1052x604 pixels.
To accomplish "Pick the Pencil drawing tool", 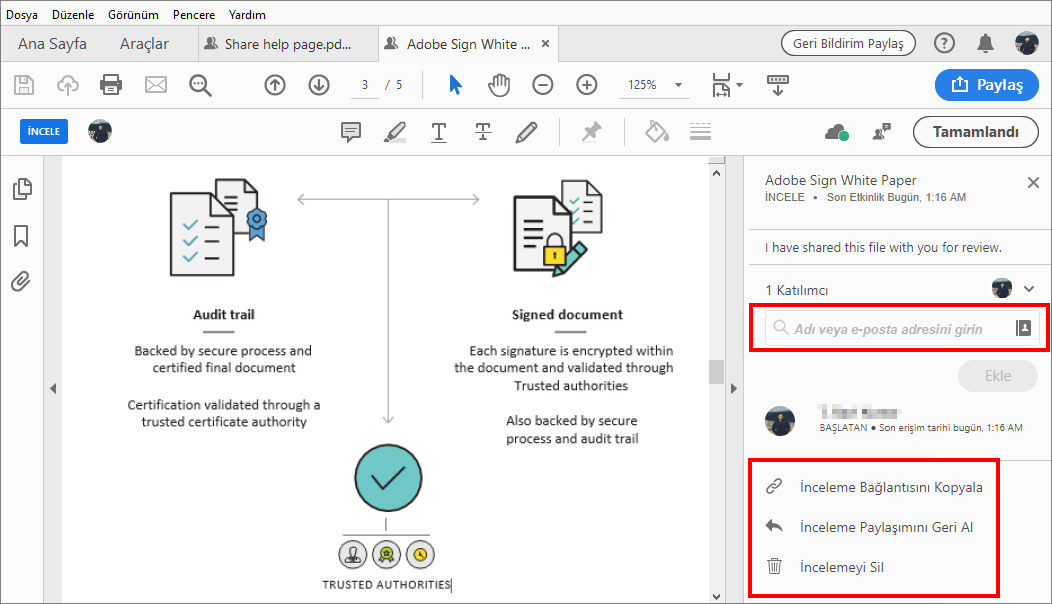I will pos(527,132).
